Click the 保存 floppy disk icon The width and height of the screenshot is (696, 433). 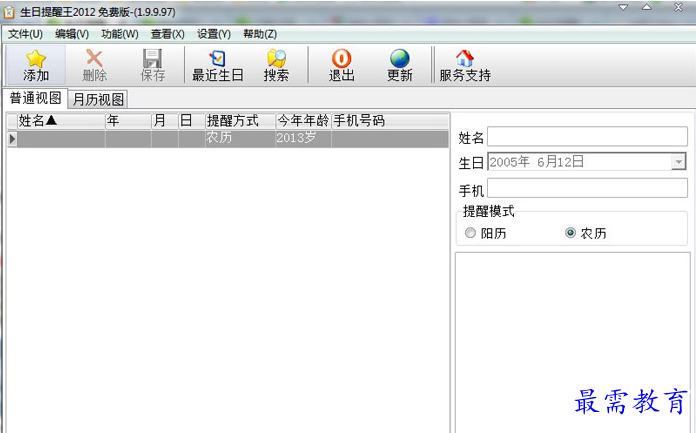click(152, 58)
